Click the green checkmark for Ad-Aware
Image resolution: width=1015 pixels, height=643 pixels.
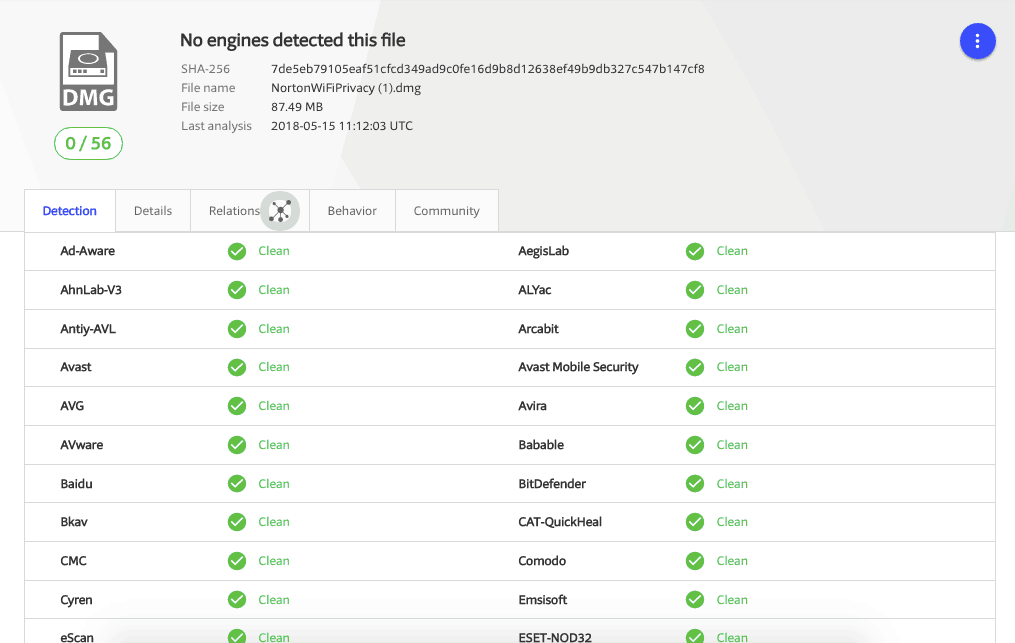coord(237,251)
